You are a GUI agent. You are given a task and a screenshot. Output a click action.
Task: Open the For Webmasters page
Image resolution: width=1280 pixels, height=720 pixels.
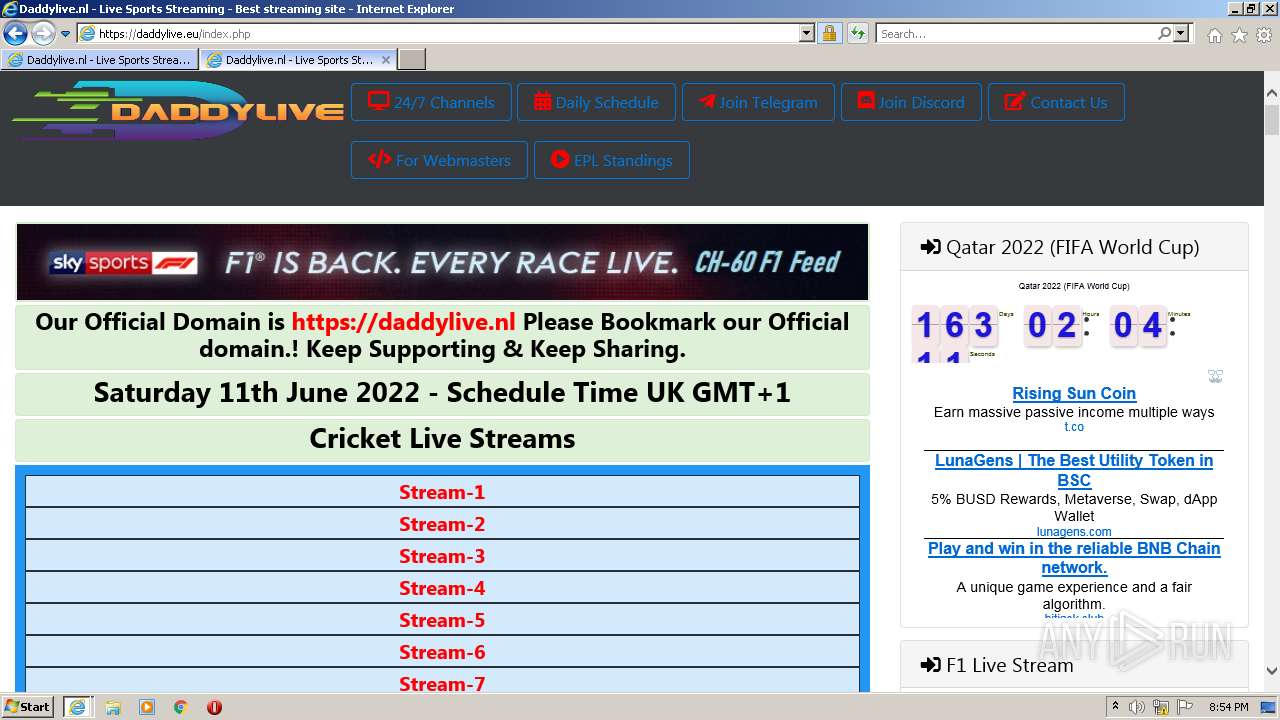tap(439, 160)
